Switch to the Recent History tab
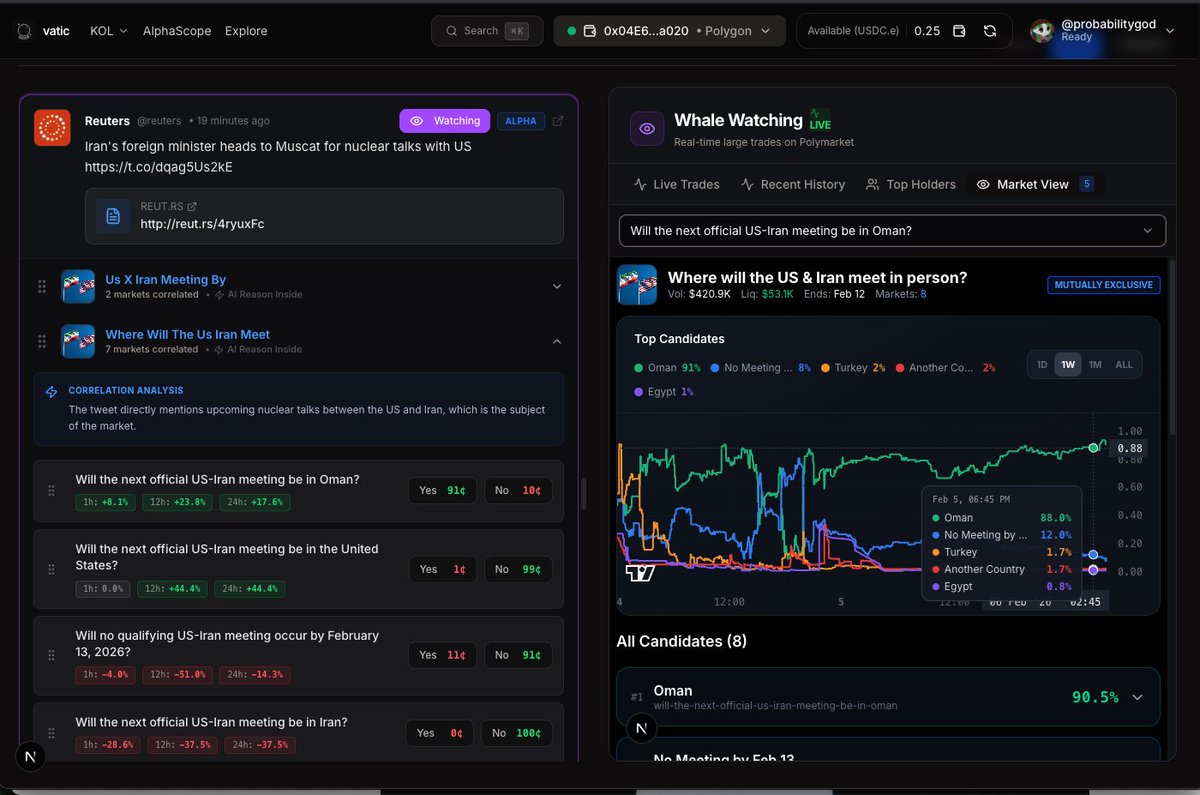1200x795 pixels. (793, 184)
